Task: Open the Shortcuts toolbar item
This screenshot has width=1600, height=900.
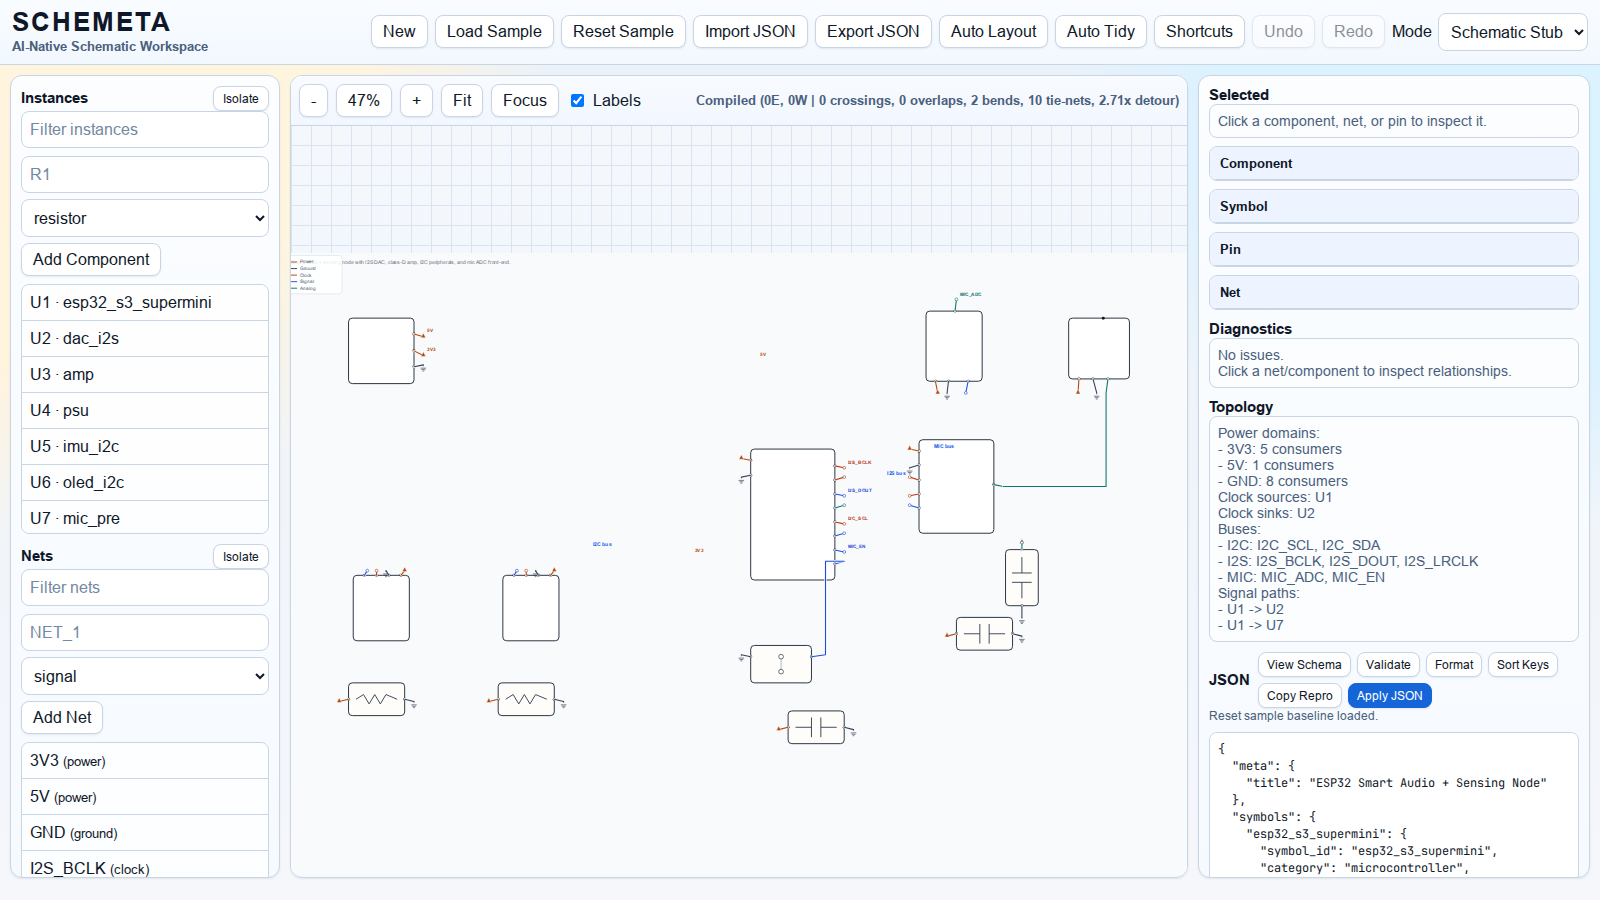Action: [1198, 32]
